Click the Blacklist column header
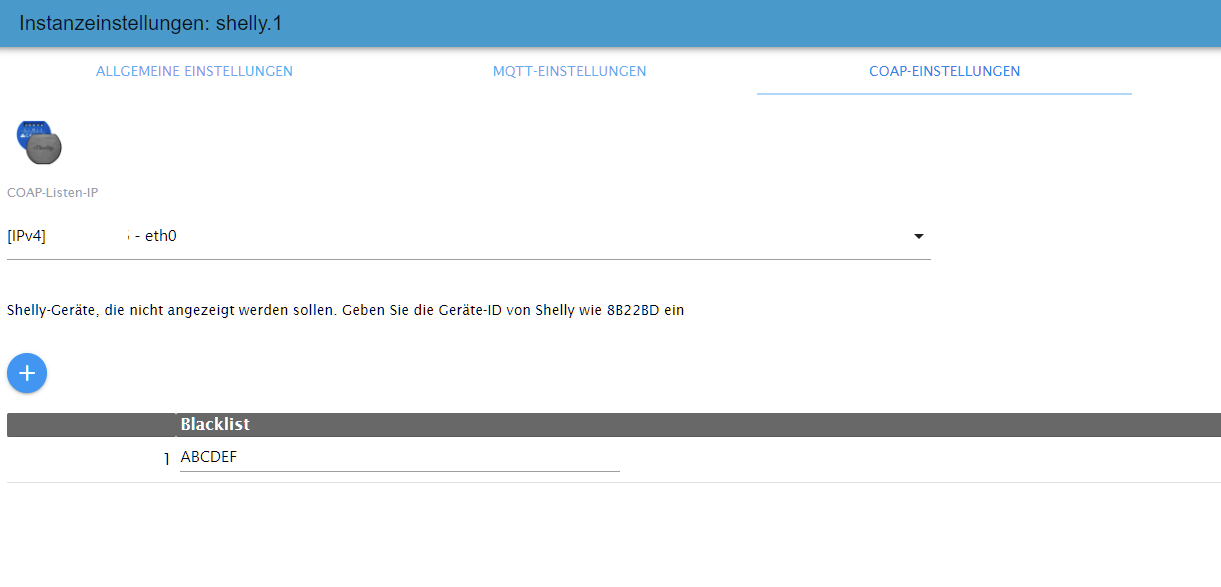The height and width of the screenshot is (587, 1221). click(698, 425)
